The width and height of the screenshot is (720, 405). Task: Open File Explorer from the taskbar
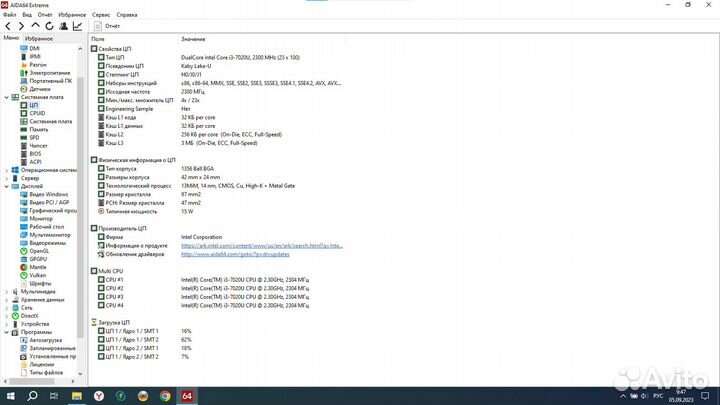(77, 396)
